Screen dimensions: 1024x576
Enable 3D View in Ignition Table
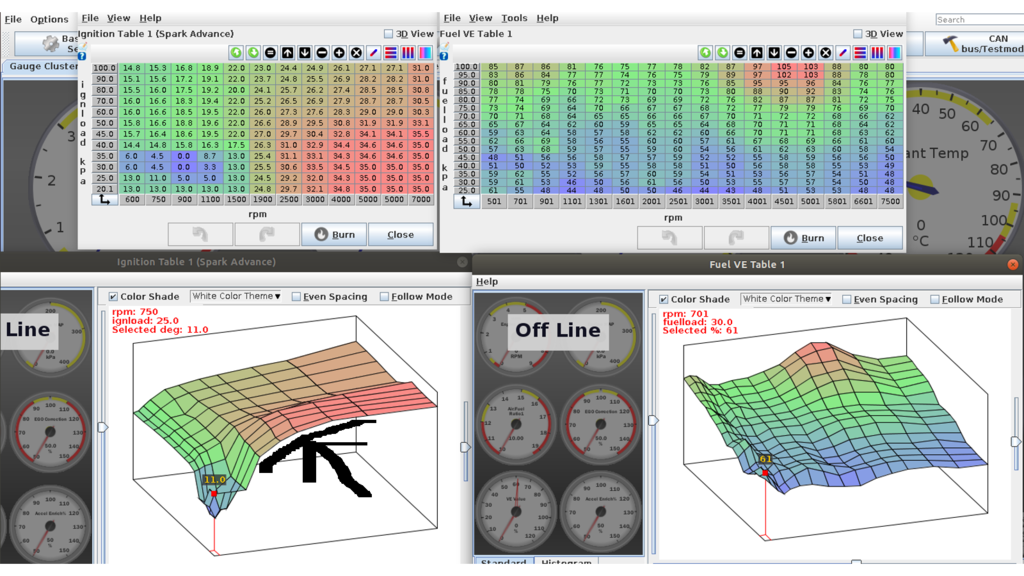pyautogui.click(x=389, y=34)
